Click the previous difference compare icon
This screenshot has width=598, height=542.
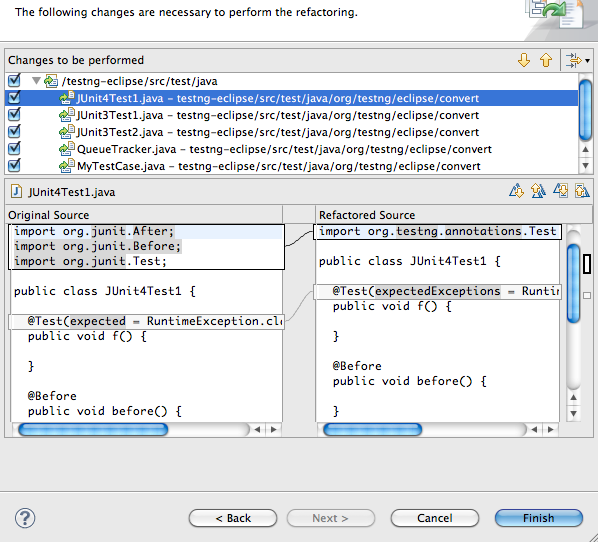[x=538, y=191]
